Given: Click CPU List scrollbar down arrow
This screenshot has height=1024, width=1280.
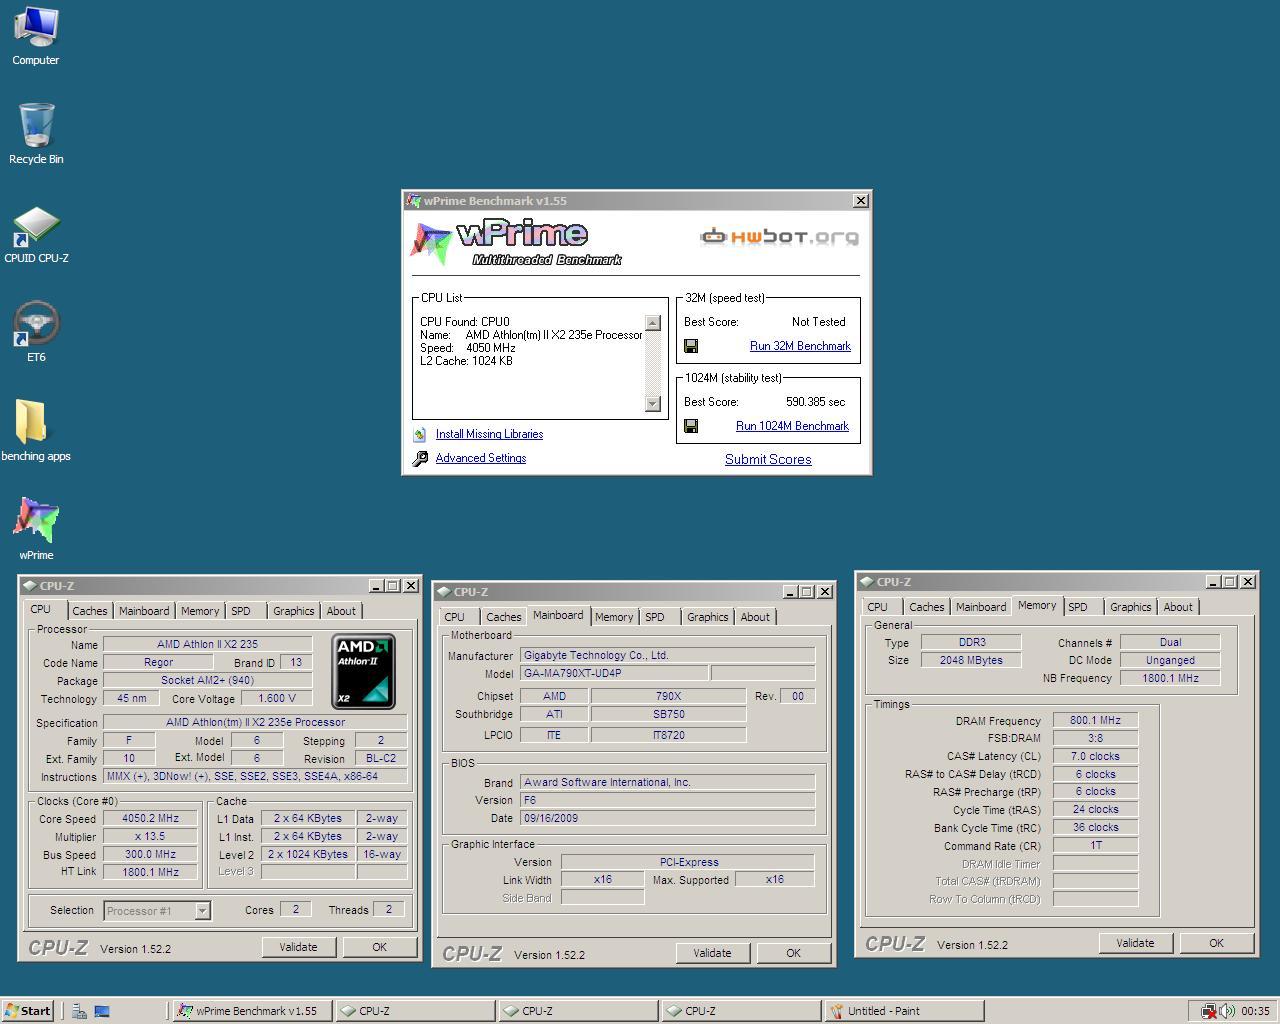Looking at the screenshot, I should tap(653, 404).
